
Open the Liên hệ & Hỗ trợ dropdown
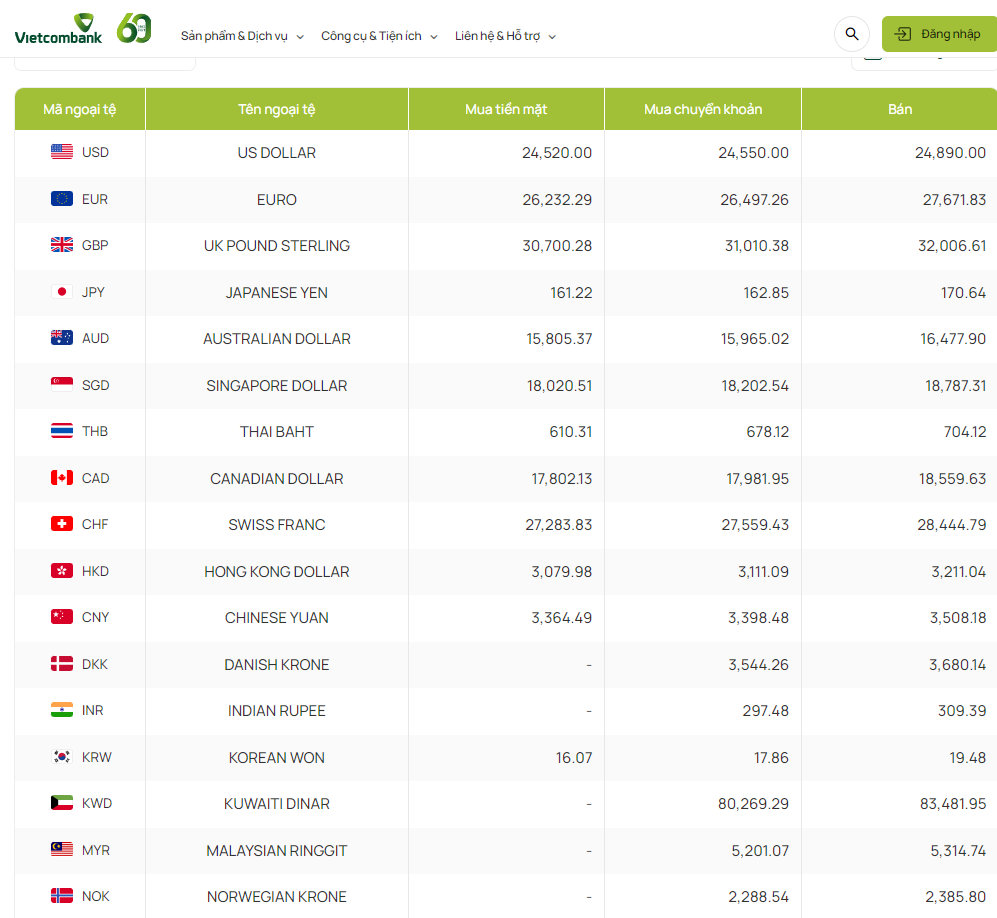click(x=505, y=36)
